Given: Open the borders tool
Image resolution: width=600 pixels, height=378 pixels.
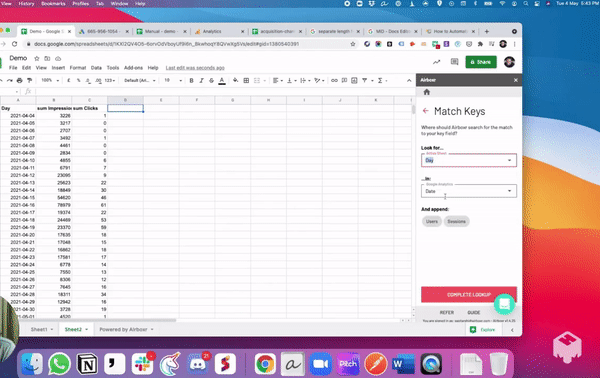Looking at the screenshot, I should coord(246,80).
